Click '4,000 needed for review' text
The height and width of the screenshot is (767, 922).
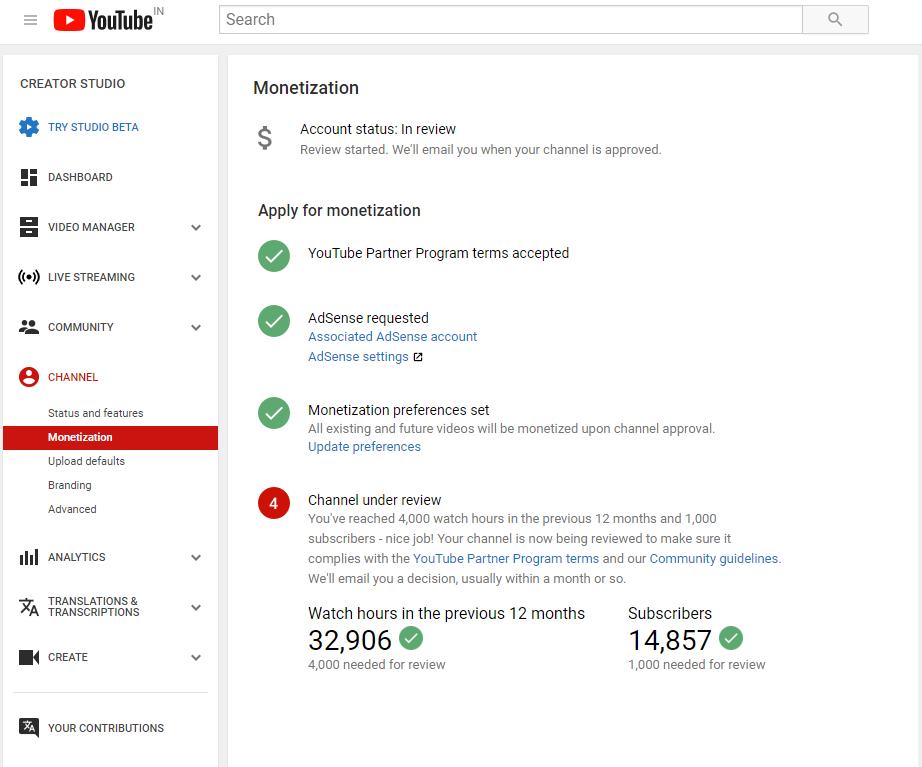point(376,665)
